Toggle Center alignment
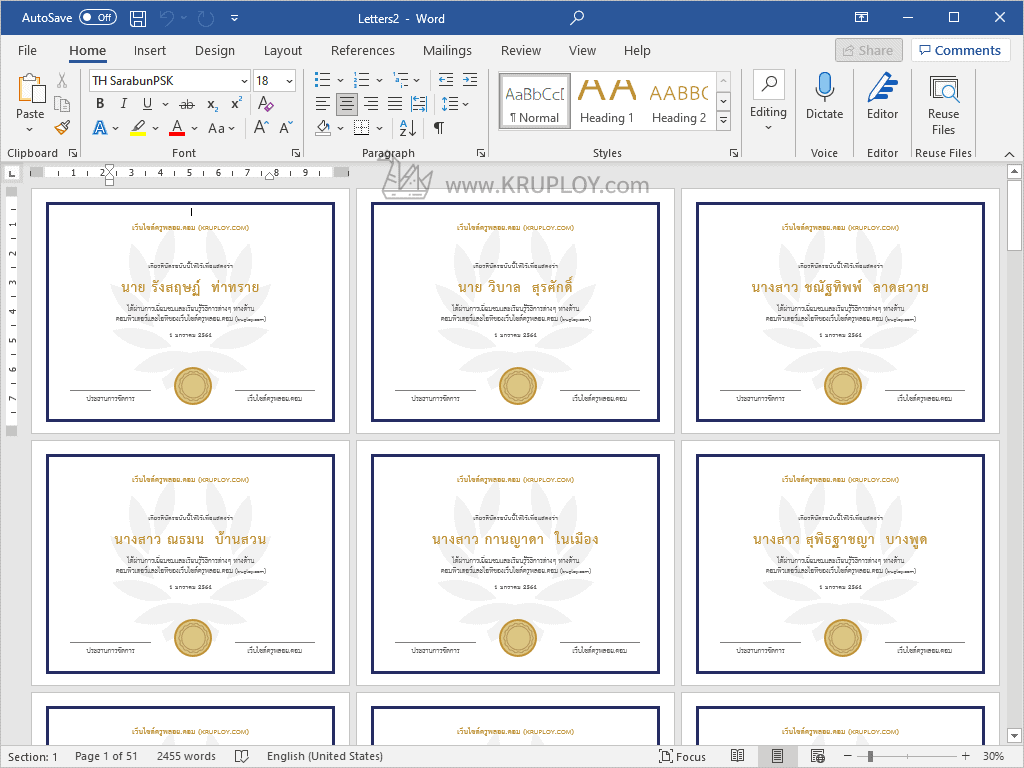Image resolution: width=1024 pixels, height=768 pixels. pos(347,104)
